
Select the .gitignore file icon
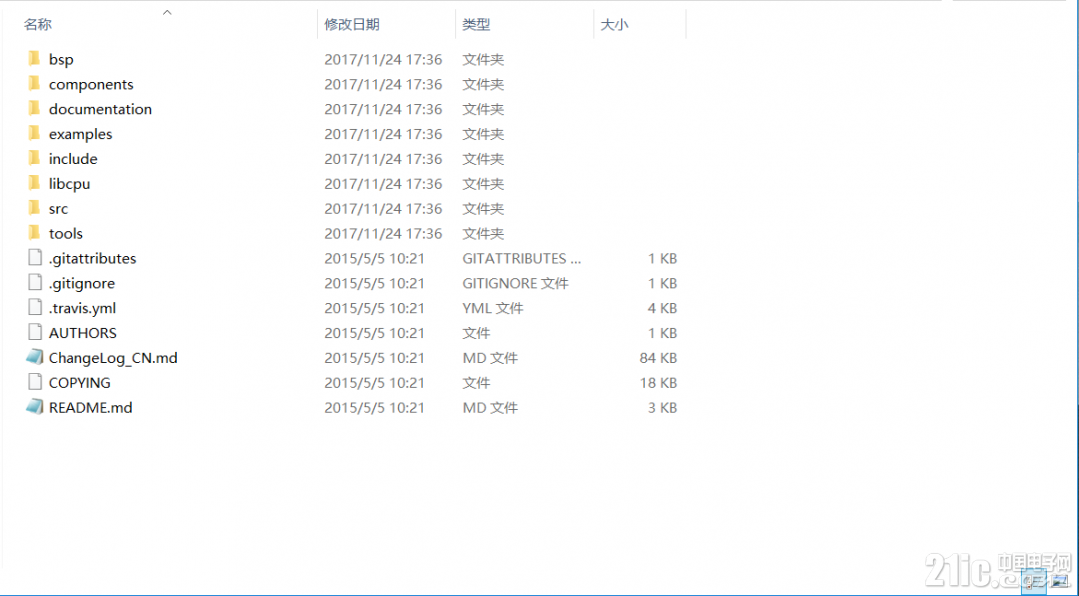34,282
